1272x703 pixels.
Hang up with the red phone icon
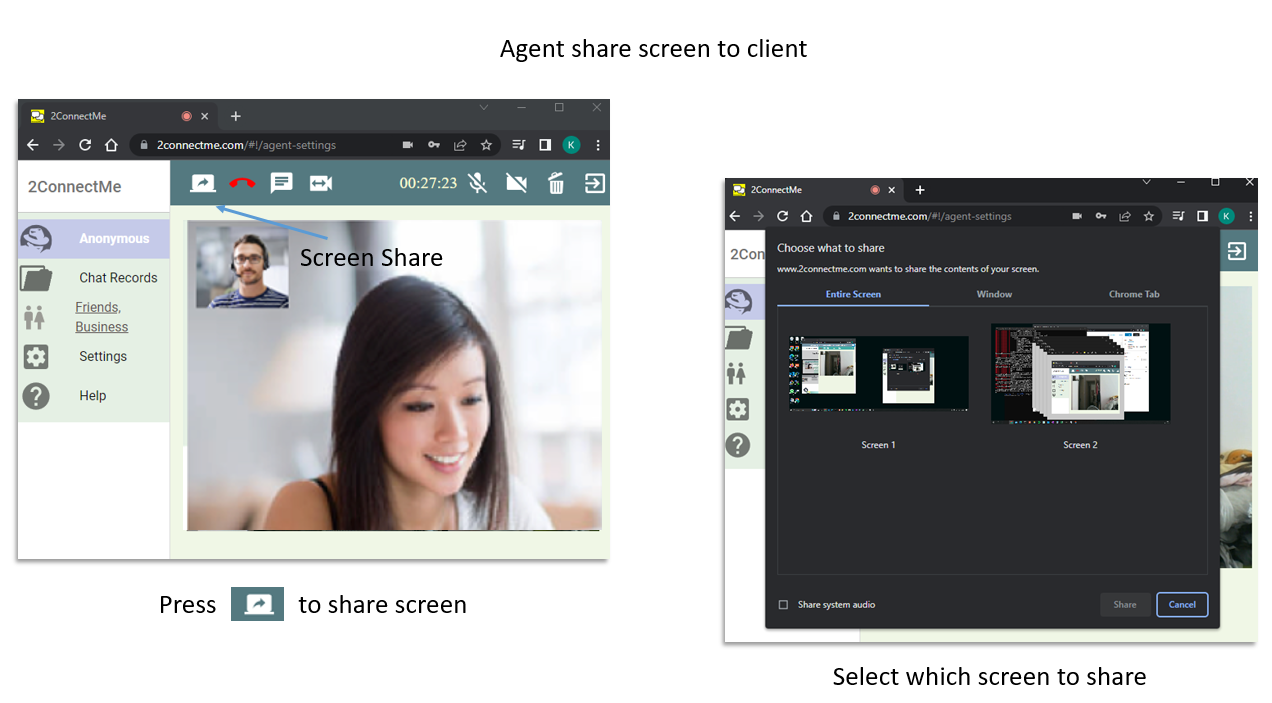242,183
